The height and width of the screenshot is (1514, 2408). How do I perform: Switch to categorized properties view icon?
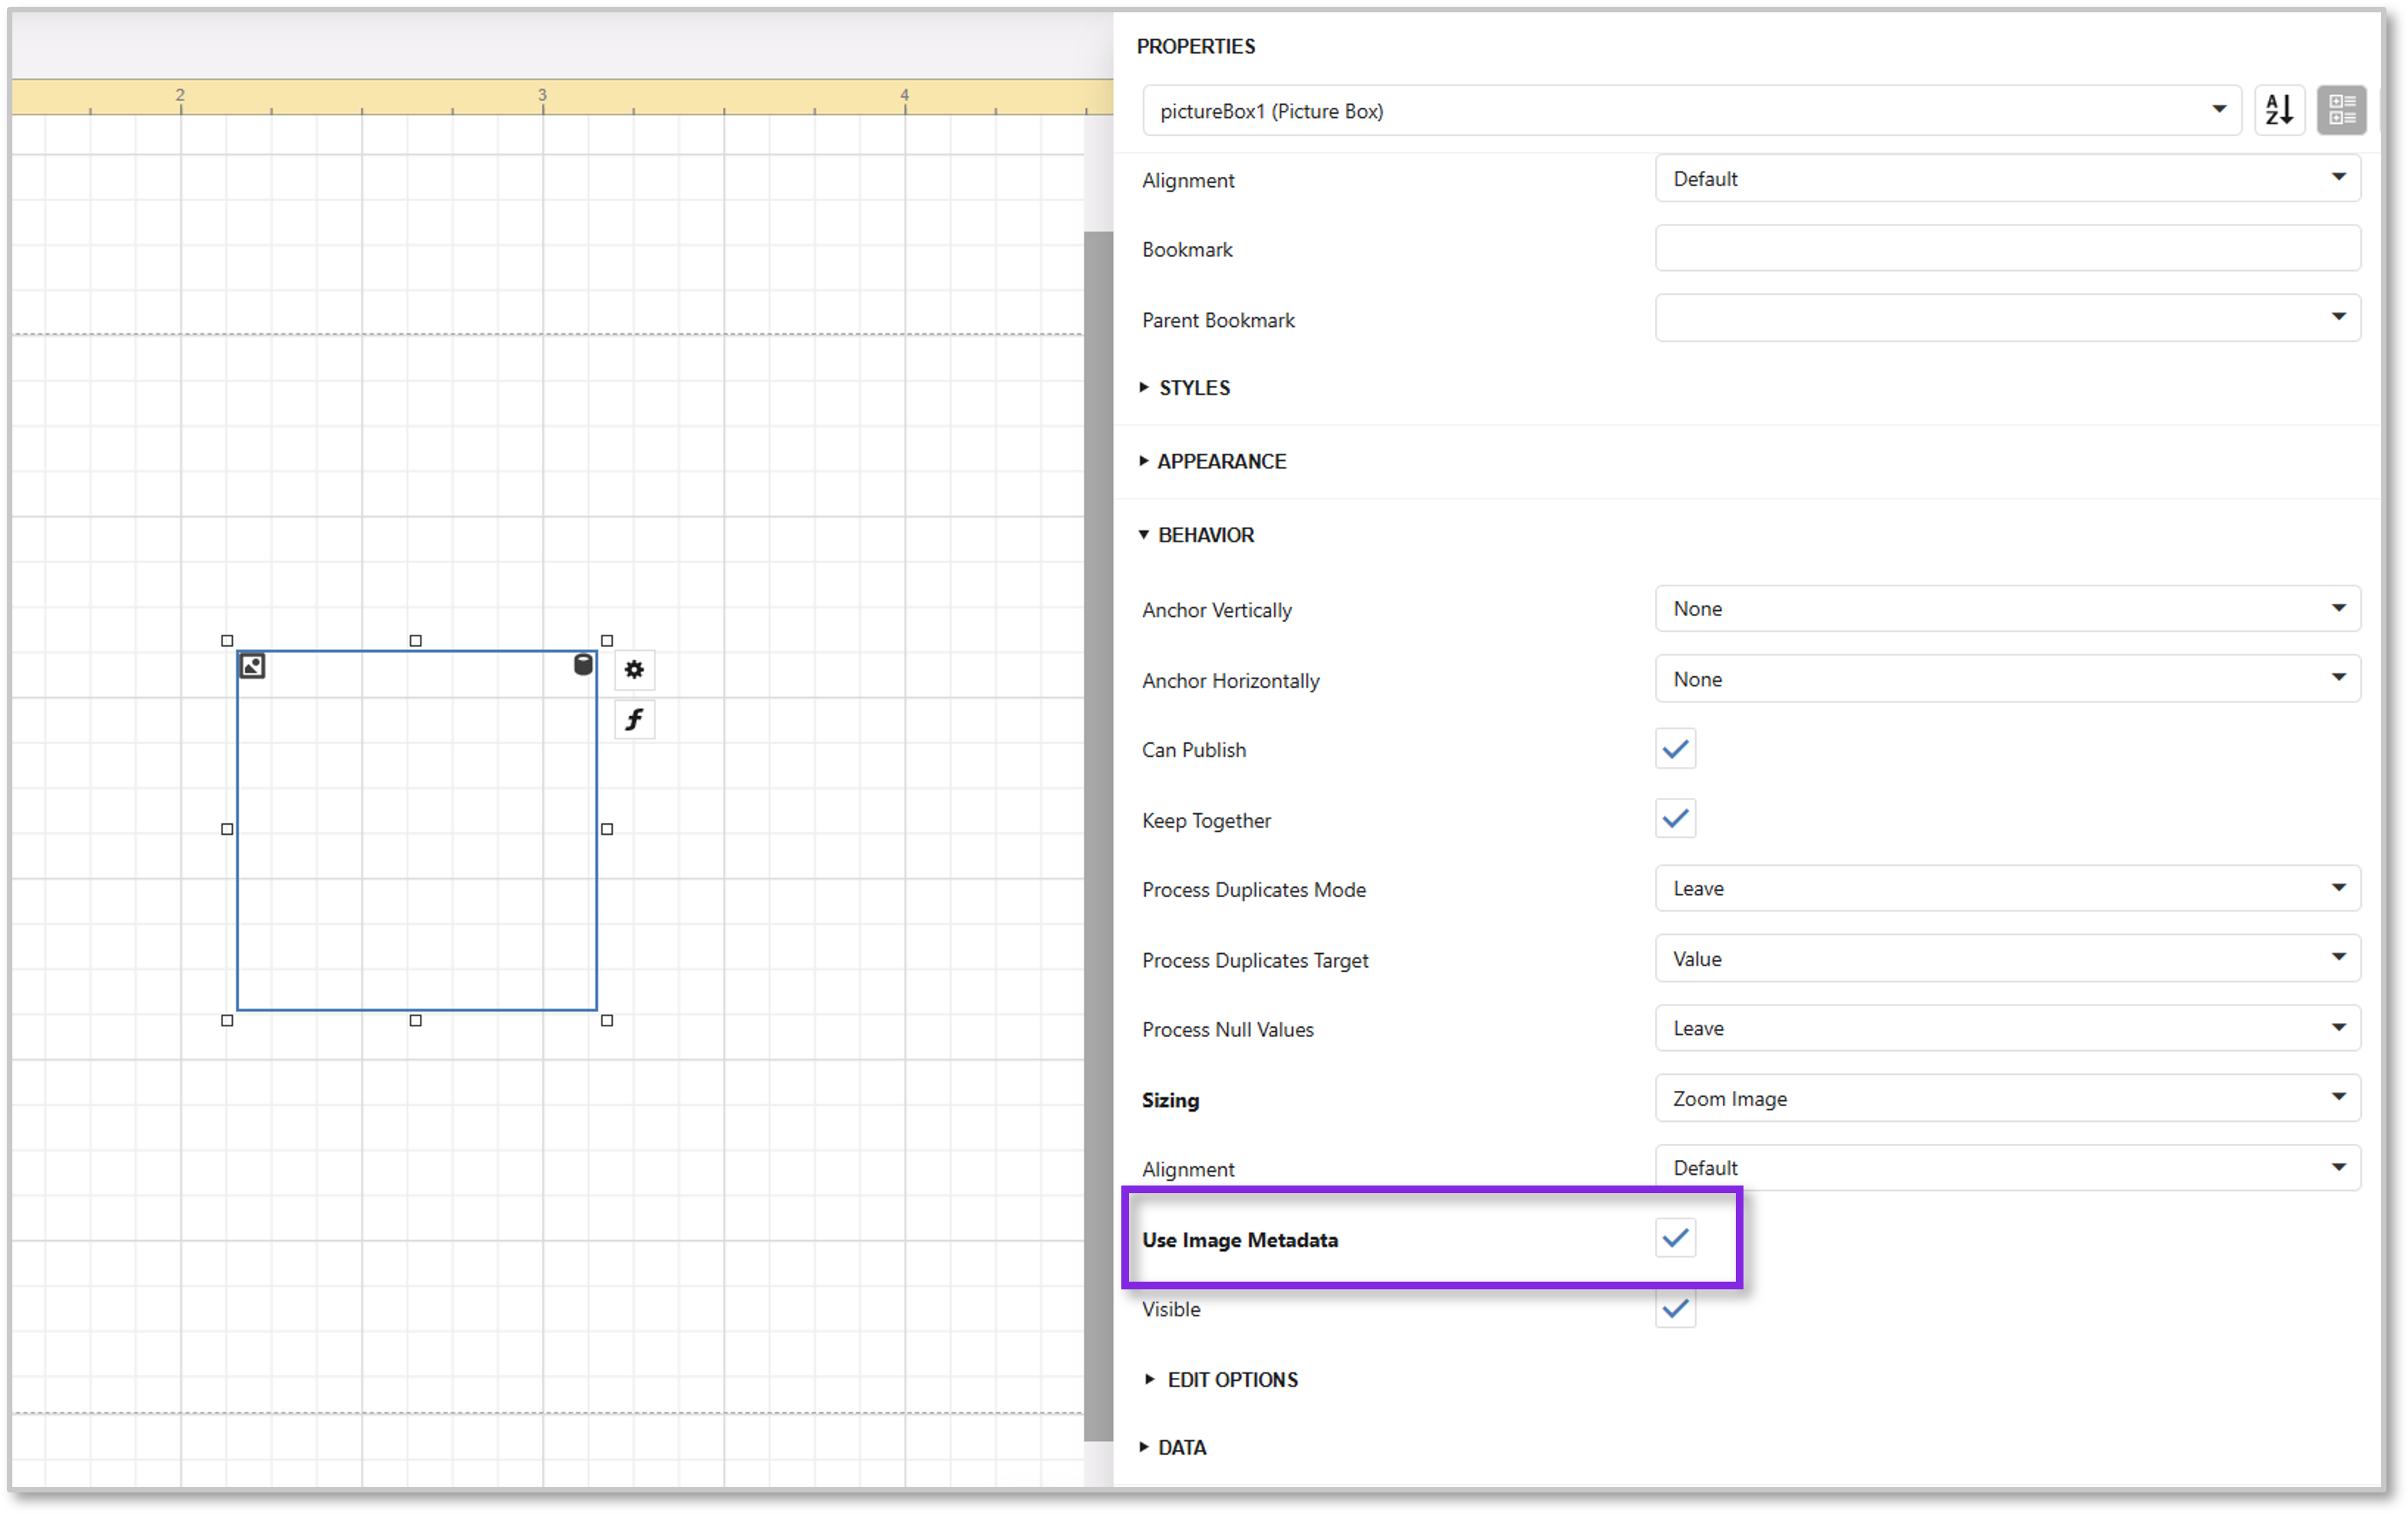[2341, 110]
